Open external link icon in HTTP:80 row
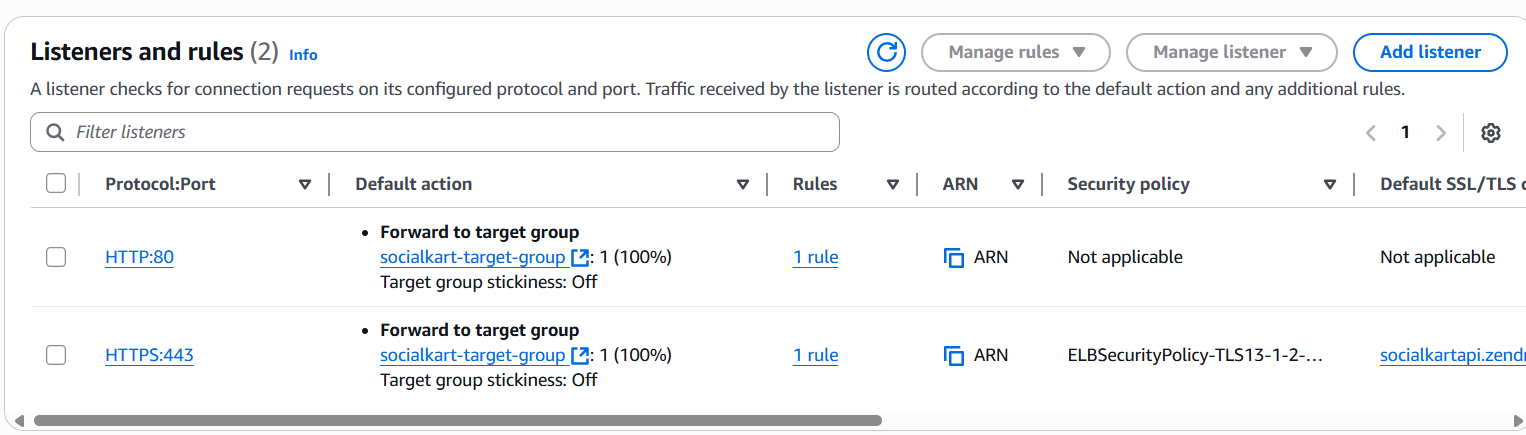This screenshot has height=435, width=1526. [579, 258]
